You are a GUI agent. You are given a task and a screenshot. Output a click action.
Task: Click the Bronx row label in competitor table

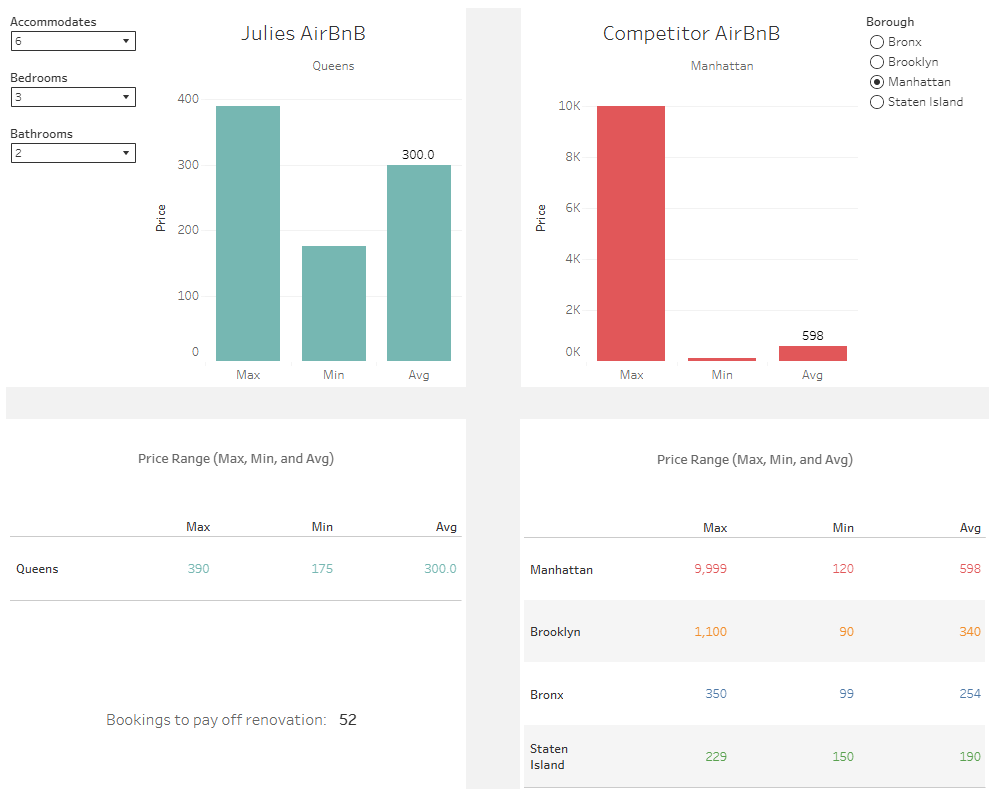point(546,695)
